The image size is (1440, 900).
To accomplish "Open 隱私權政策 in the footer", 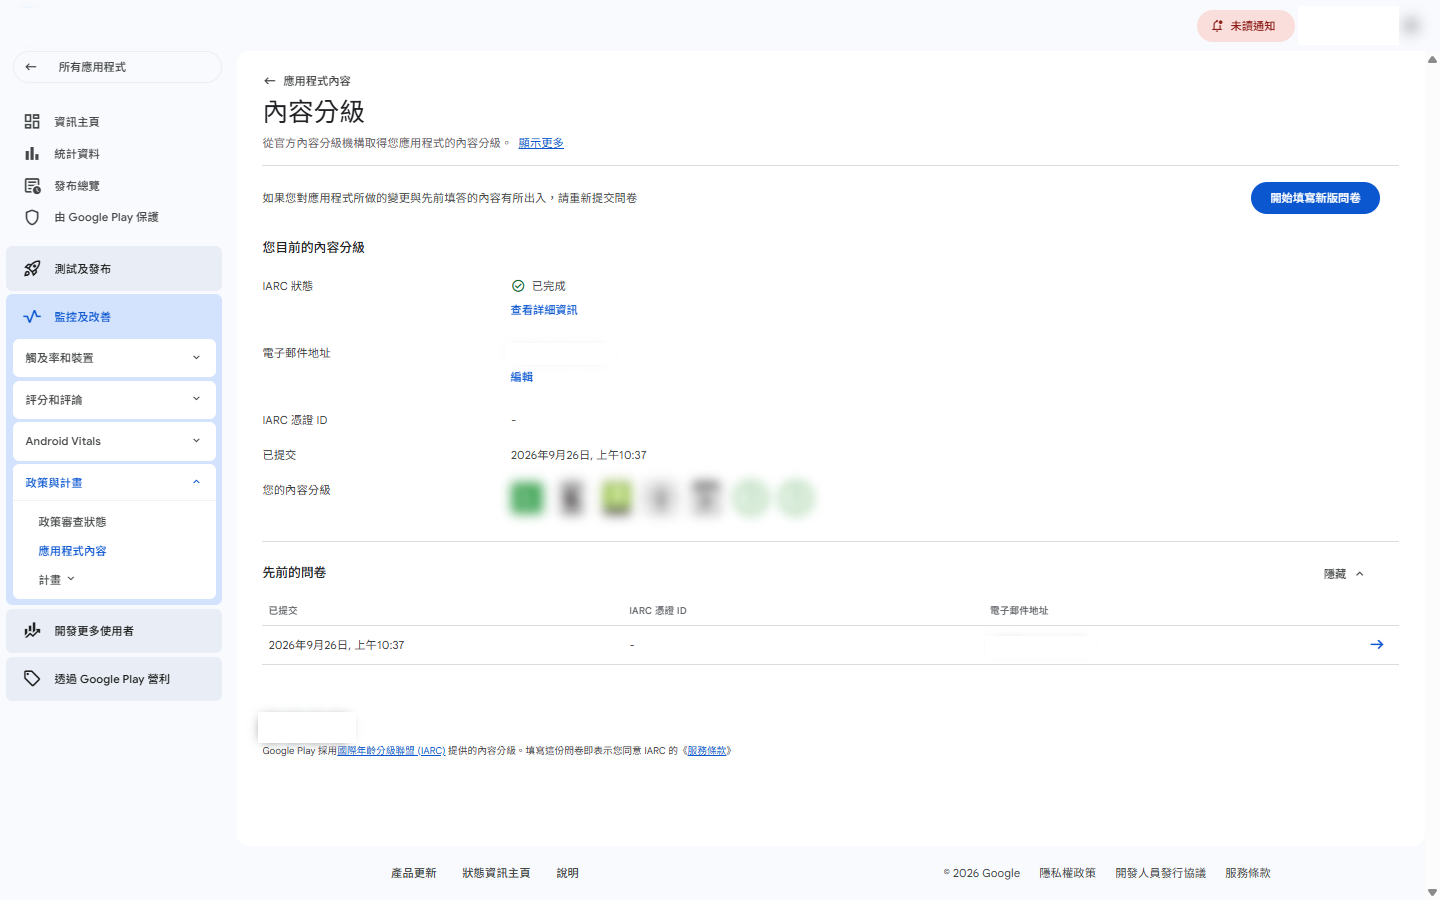I will (1067, 873).
